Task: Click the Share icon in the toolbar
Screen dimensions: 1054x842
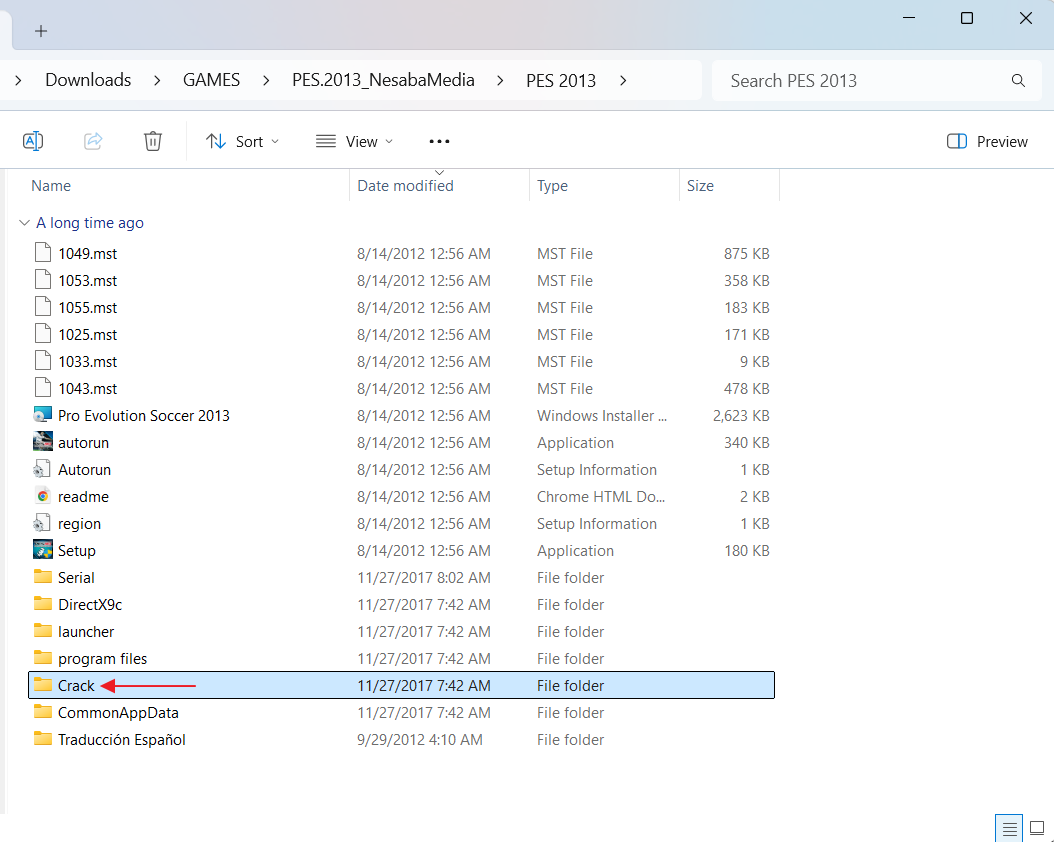Action: tap(93, 141)
